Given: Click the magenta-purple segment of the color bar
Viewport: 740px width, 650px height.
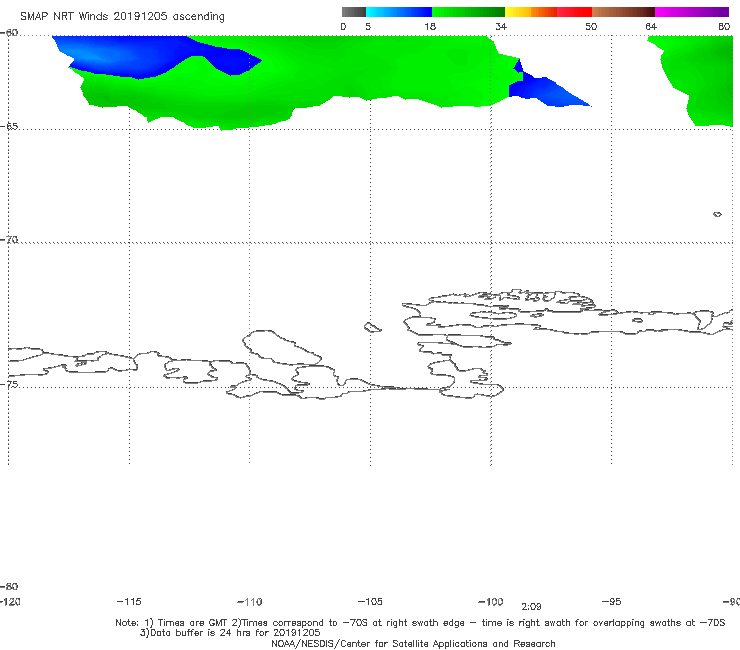Looking at the screenshot, I should [692, 12].
